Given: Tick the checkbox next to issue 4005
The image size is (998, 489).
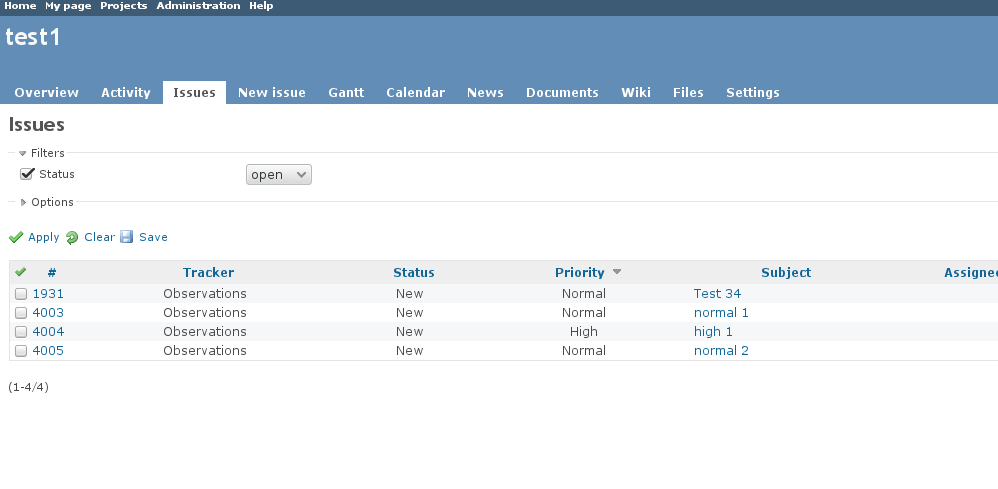Looking at the screenshot, I should pos(21,351).
